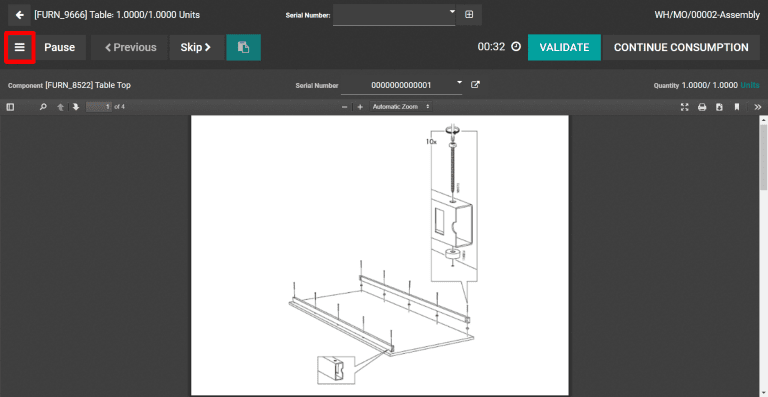Click the 00:32 timer value

click(x=491, y=47)
